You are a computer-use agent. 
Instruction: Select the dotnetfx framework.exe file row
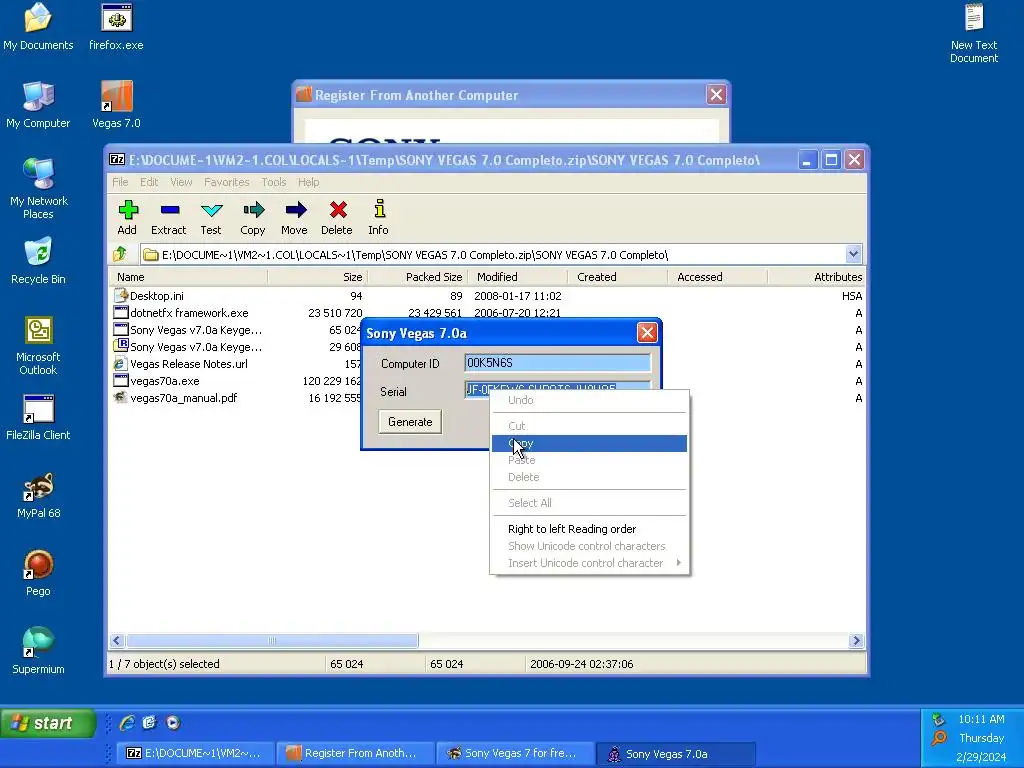click(x=487, y=313)
